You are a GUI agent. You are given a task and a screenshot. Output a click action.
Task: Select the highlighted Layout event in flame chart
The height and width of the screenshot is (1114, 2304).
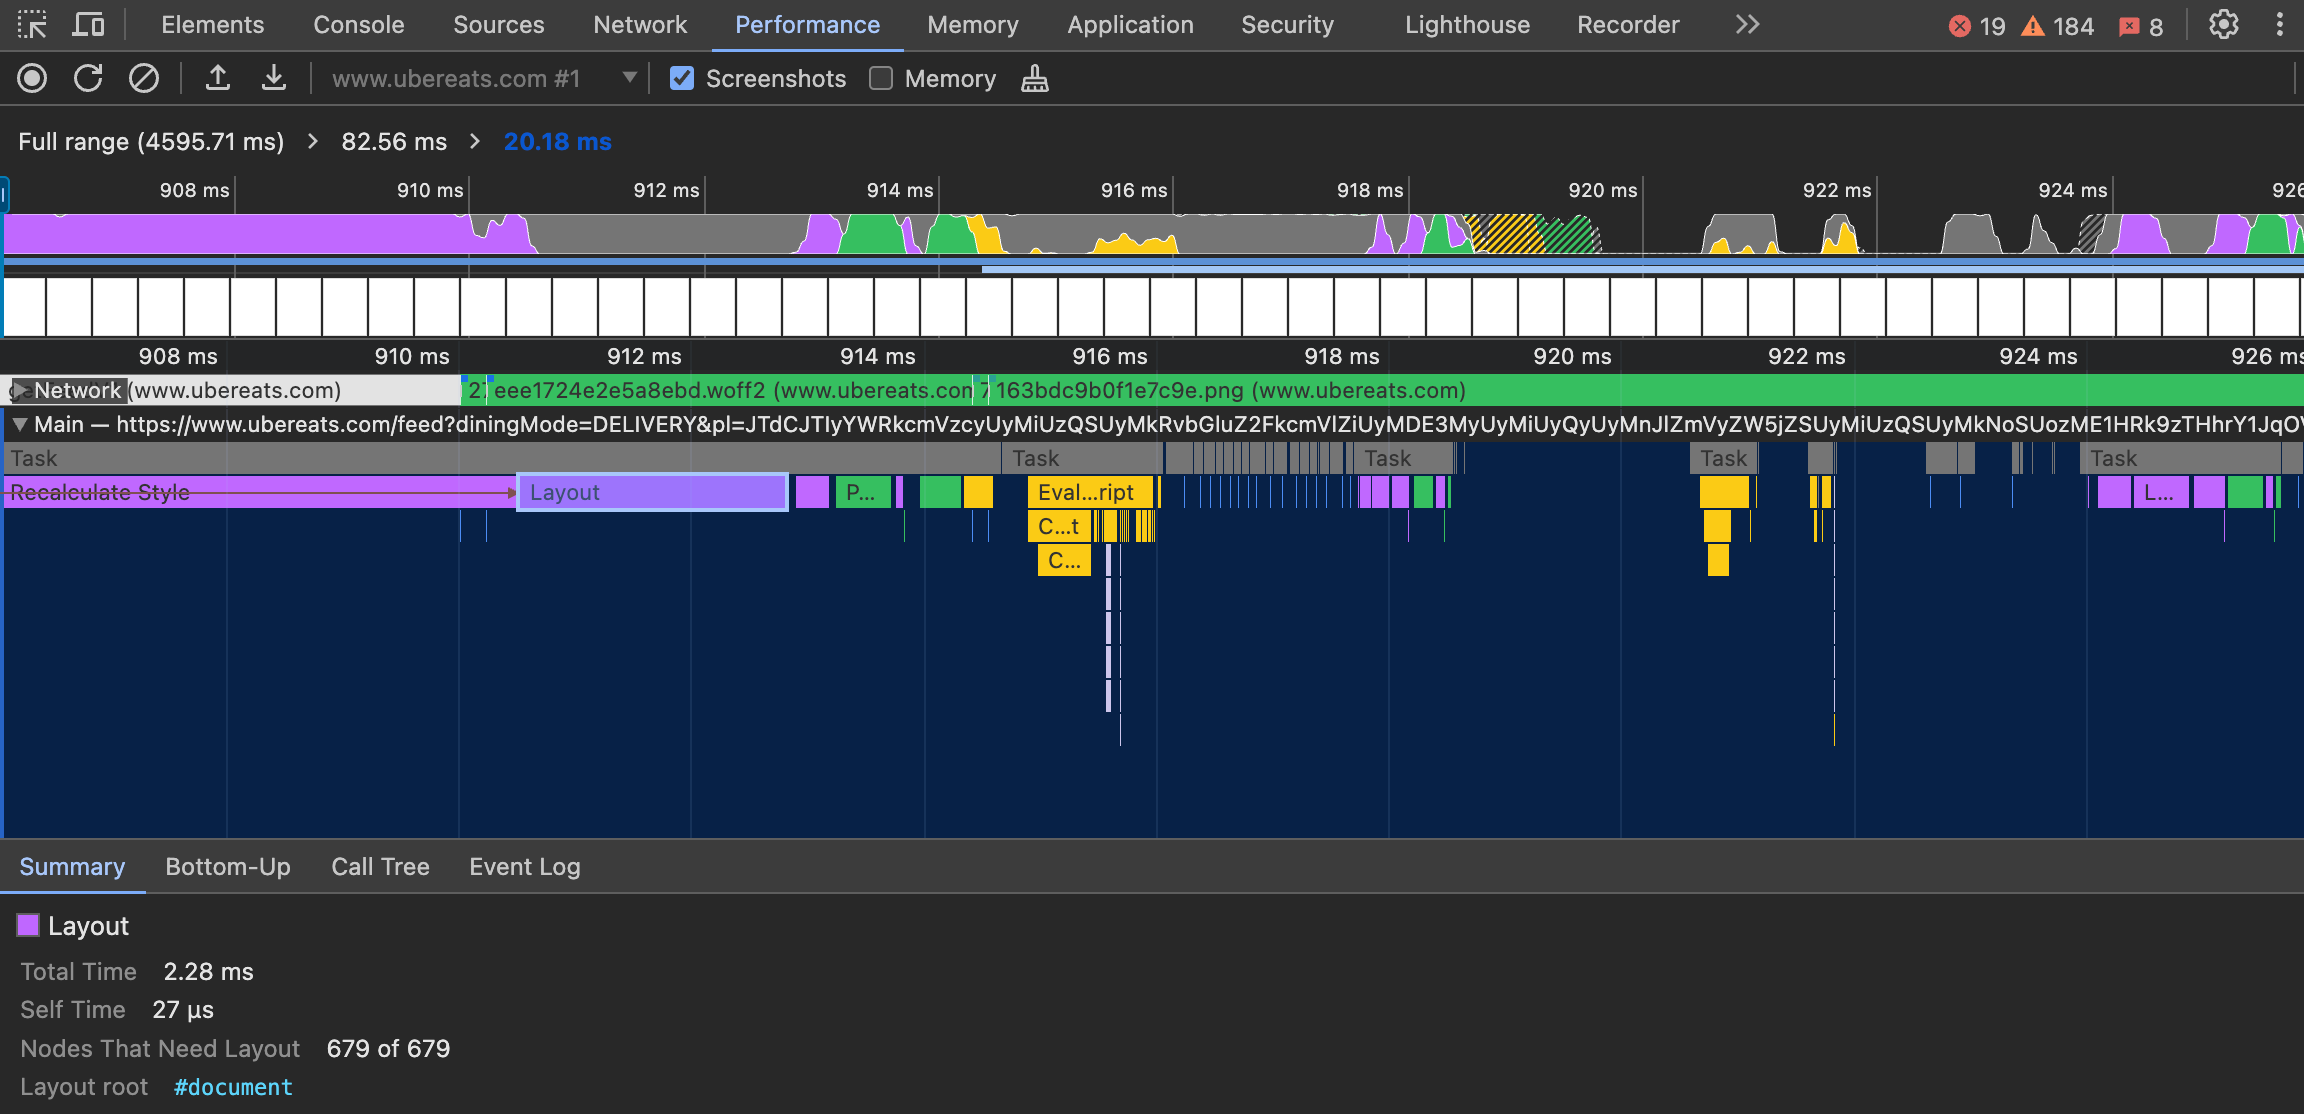click(652, 492)
